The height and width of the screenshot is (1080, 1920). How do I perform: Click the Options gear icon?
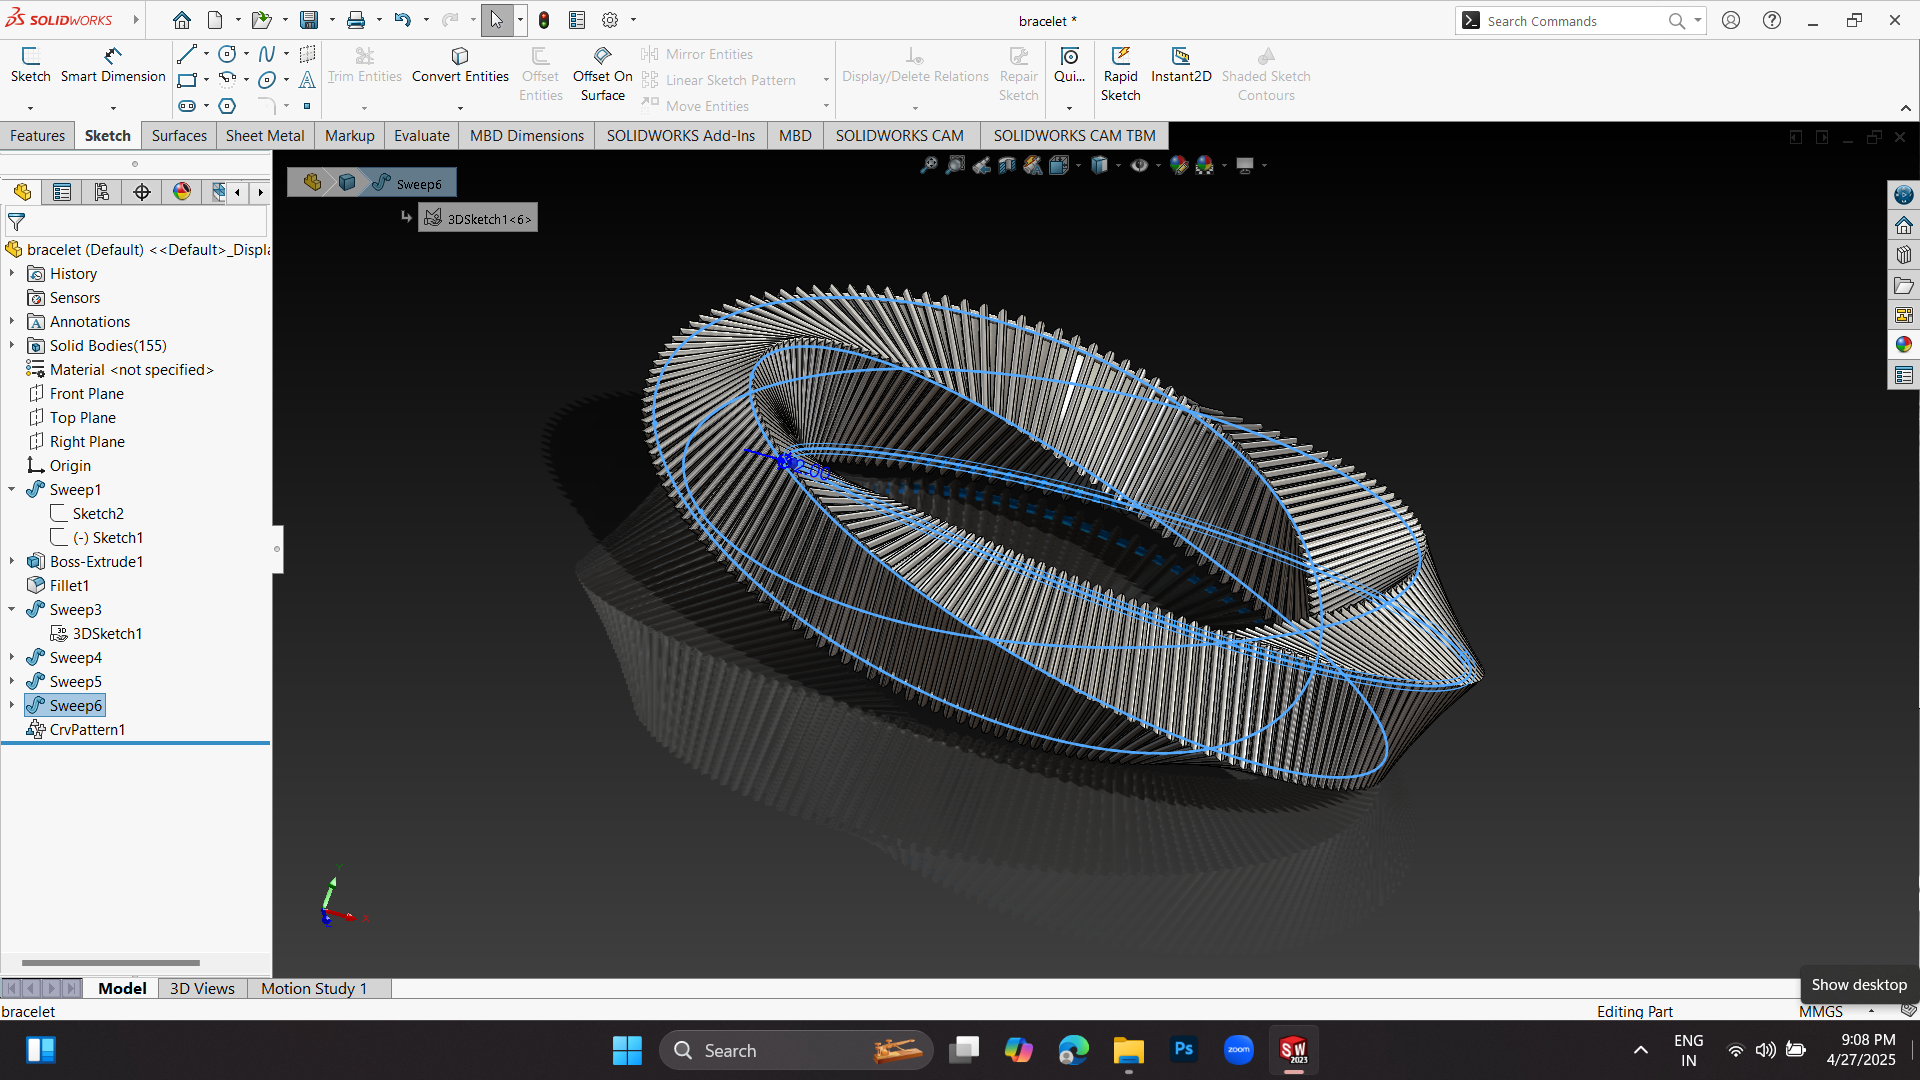coord(610,20)
